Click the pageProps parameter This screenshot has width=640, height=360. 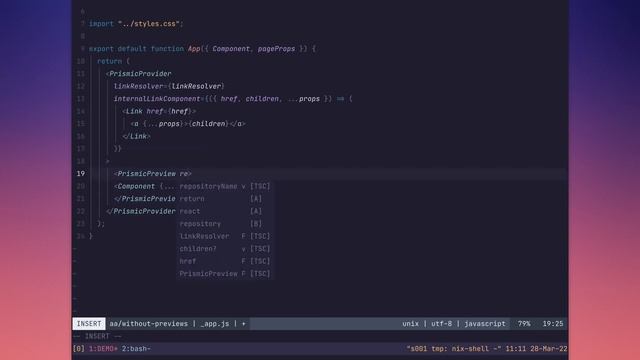point(276,49)
